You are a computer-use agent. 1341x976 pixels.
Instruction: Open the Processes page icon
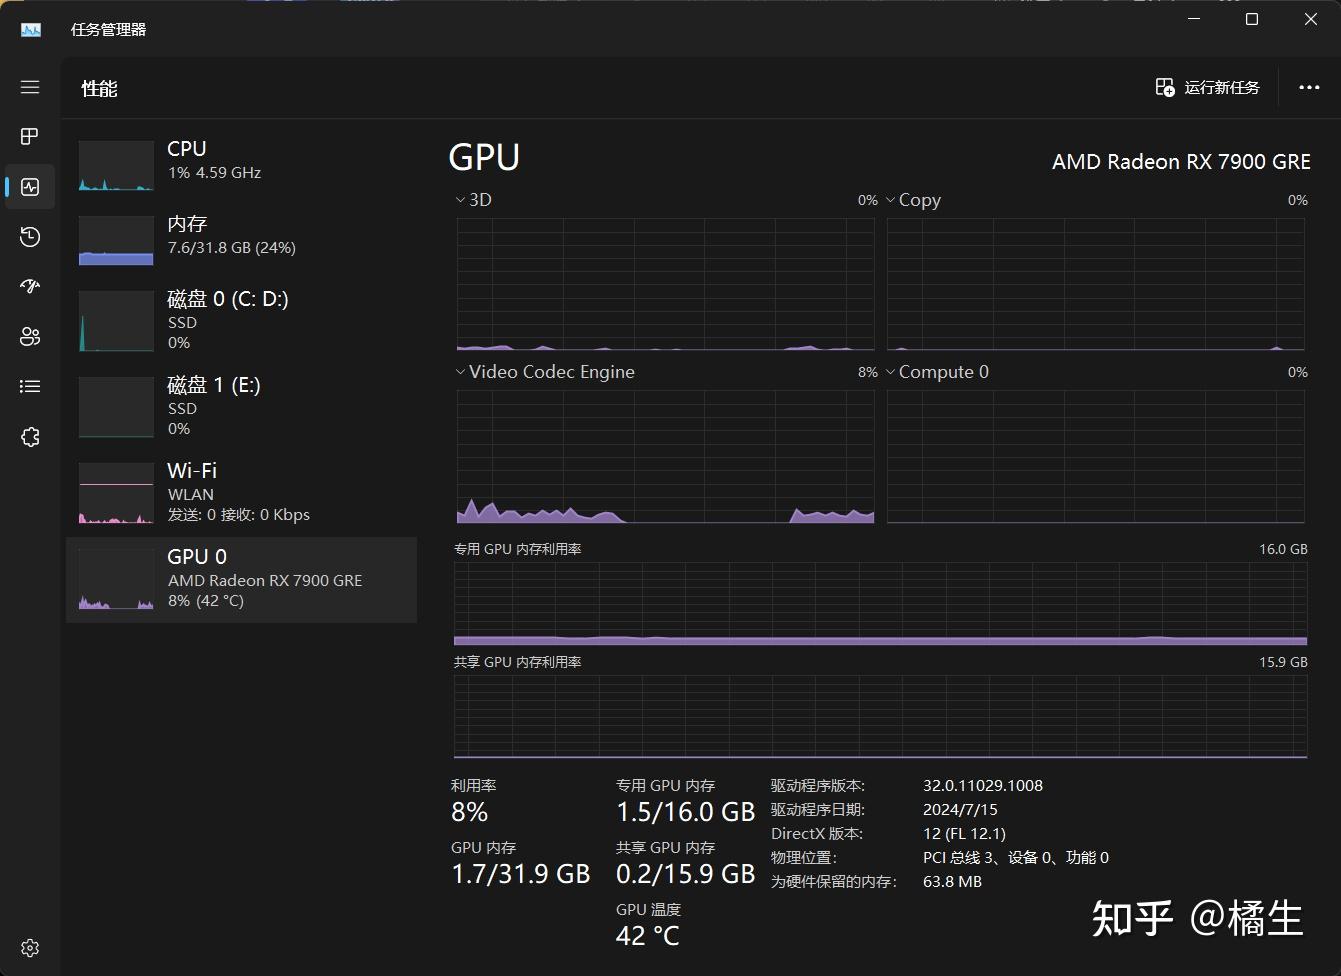pos(30,136)
